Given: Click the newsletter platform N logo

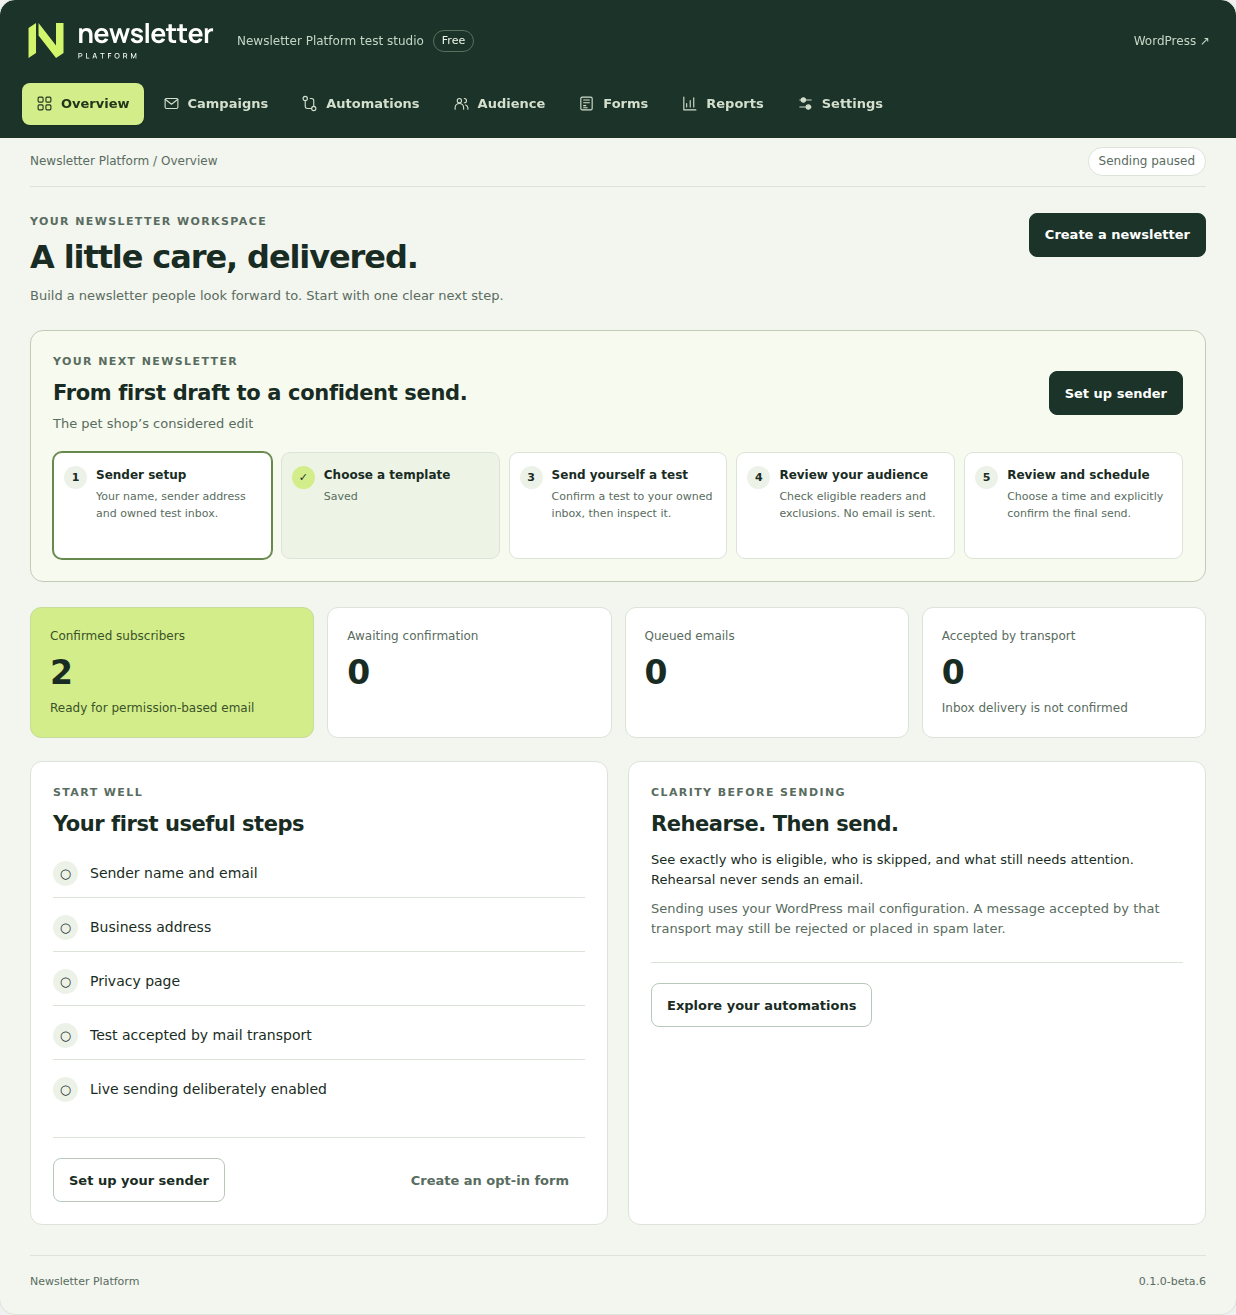Looking at the screenshot, I should pyautogui.click(x=46, y=40).
